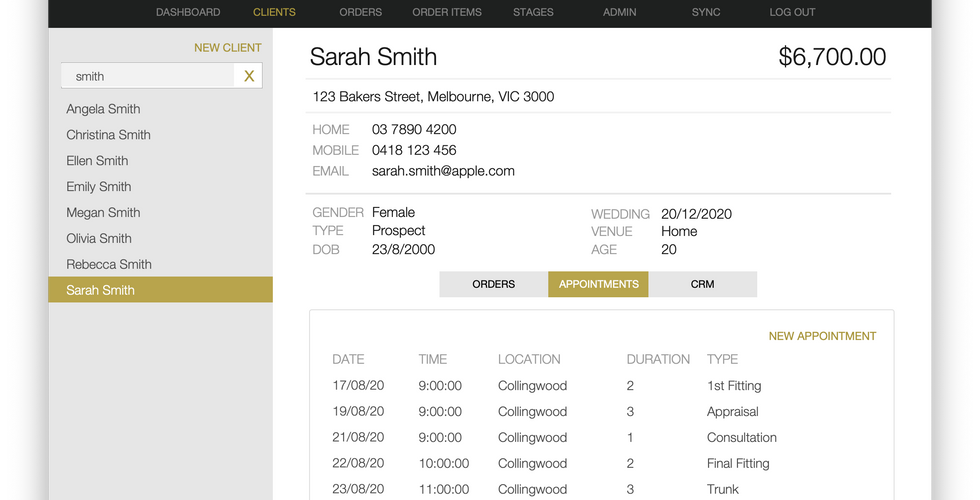Click the mobile number 0418 123 456
The height and width of the screenshot is (500, 980).
coord(414,150)
